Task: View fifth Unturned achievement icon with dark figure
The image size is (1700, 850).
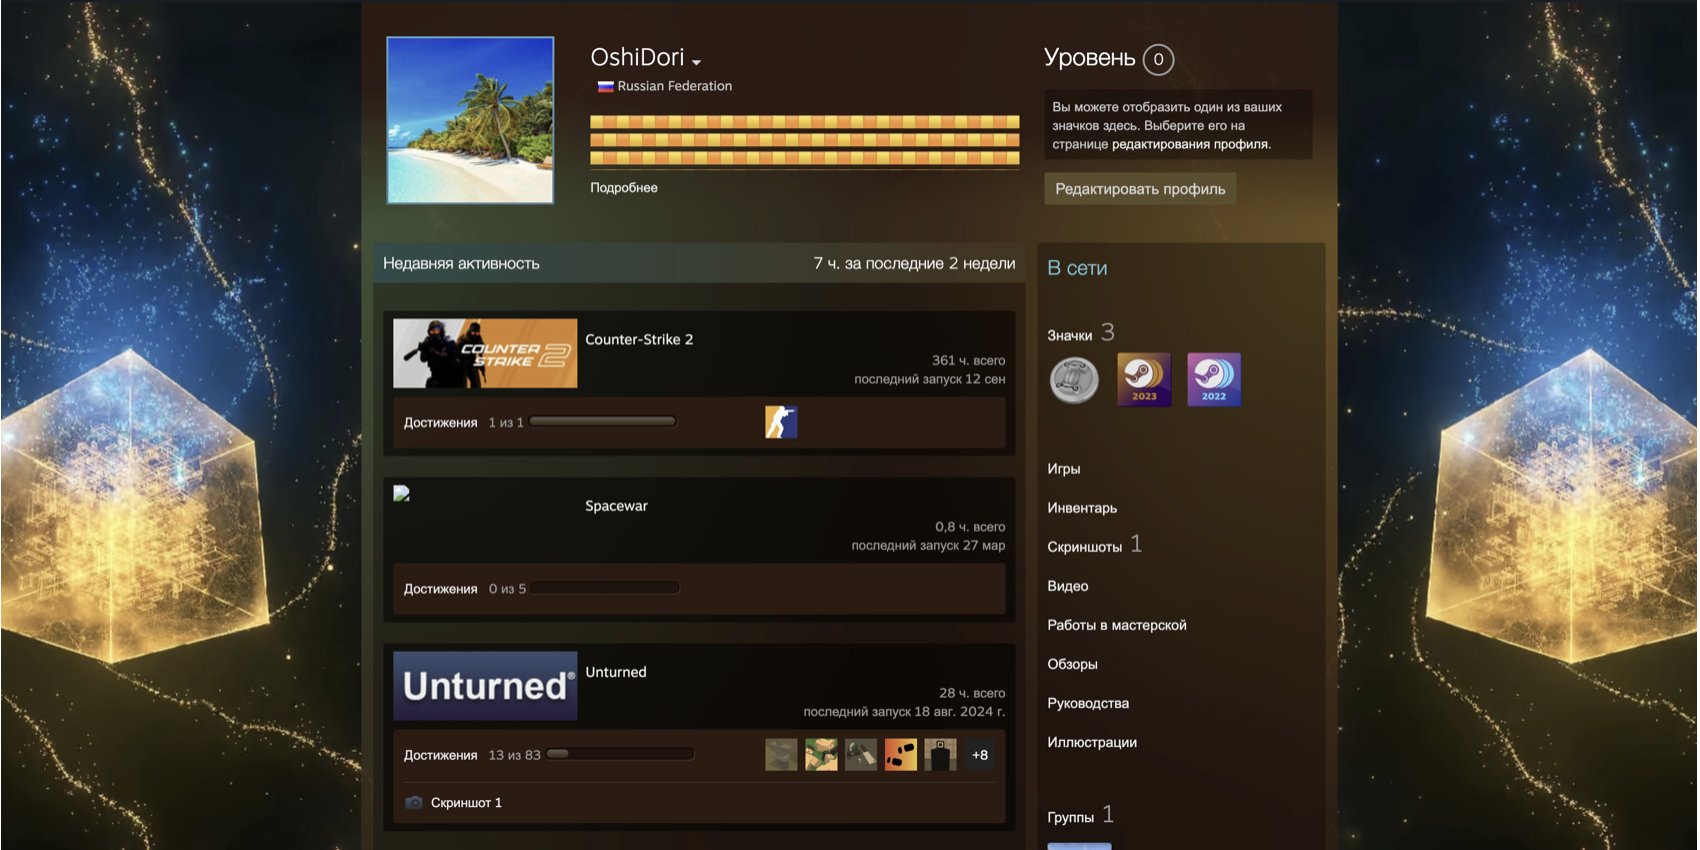Action: [941, 755]
